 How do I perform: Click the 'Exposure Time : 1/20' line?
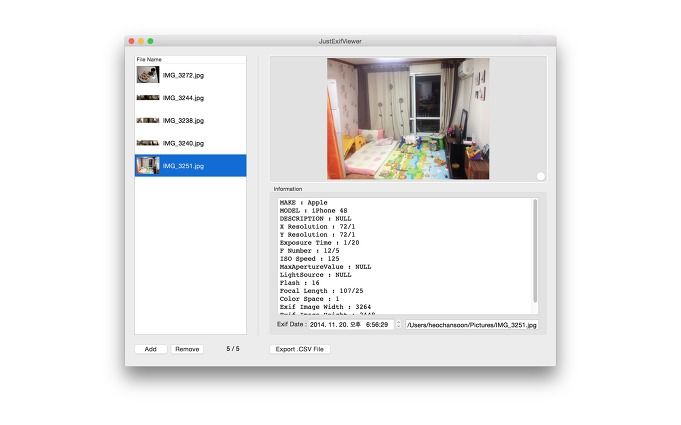319,243
